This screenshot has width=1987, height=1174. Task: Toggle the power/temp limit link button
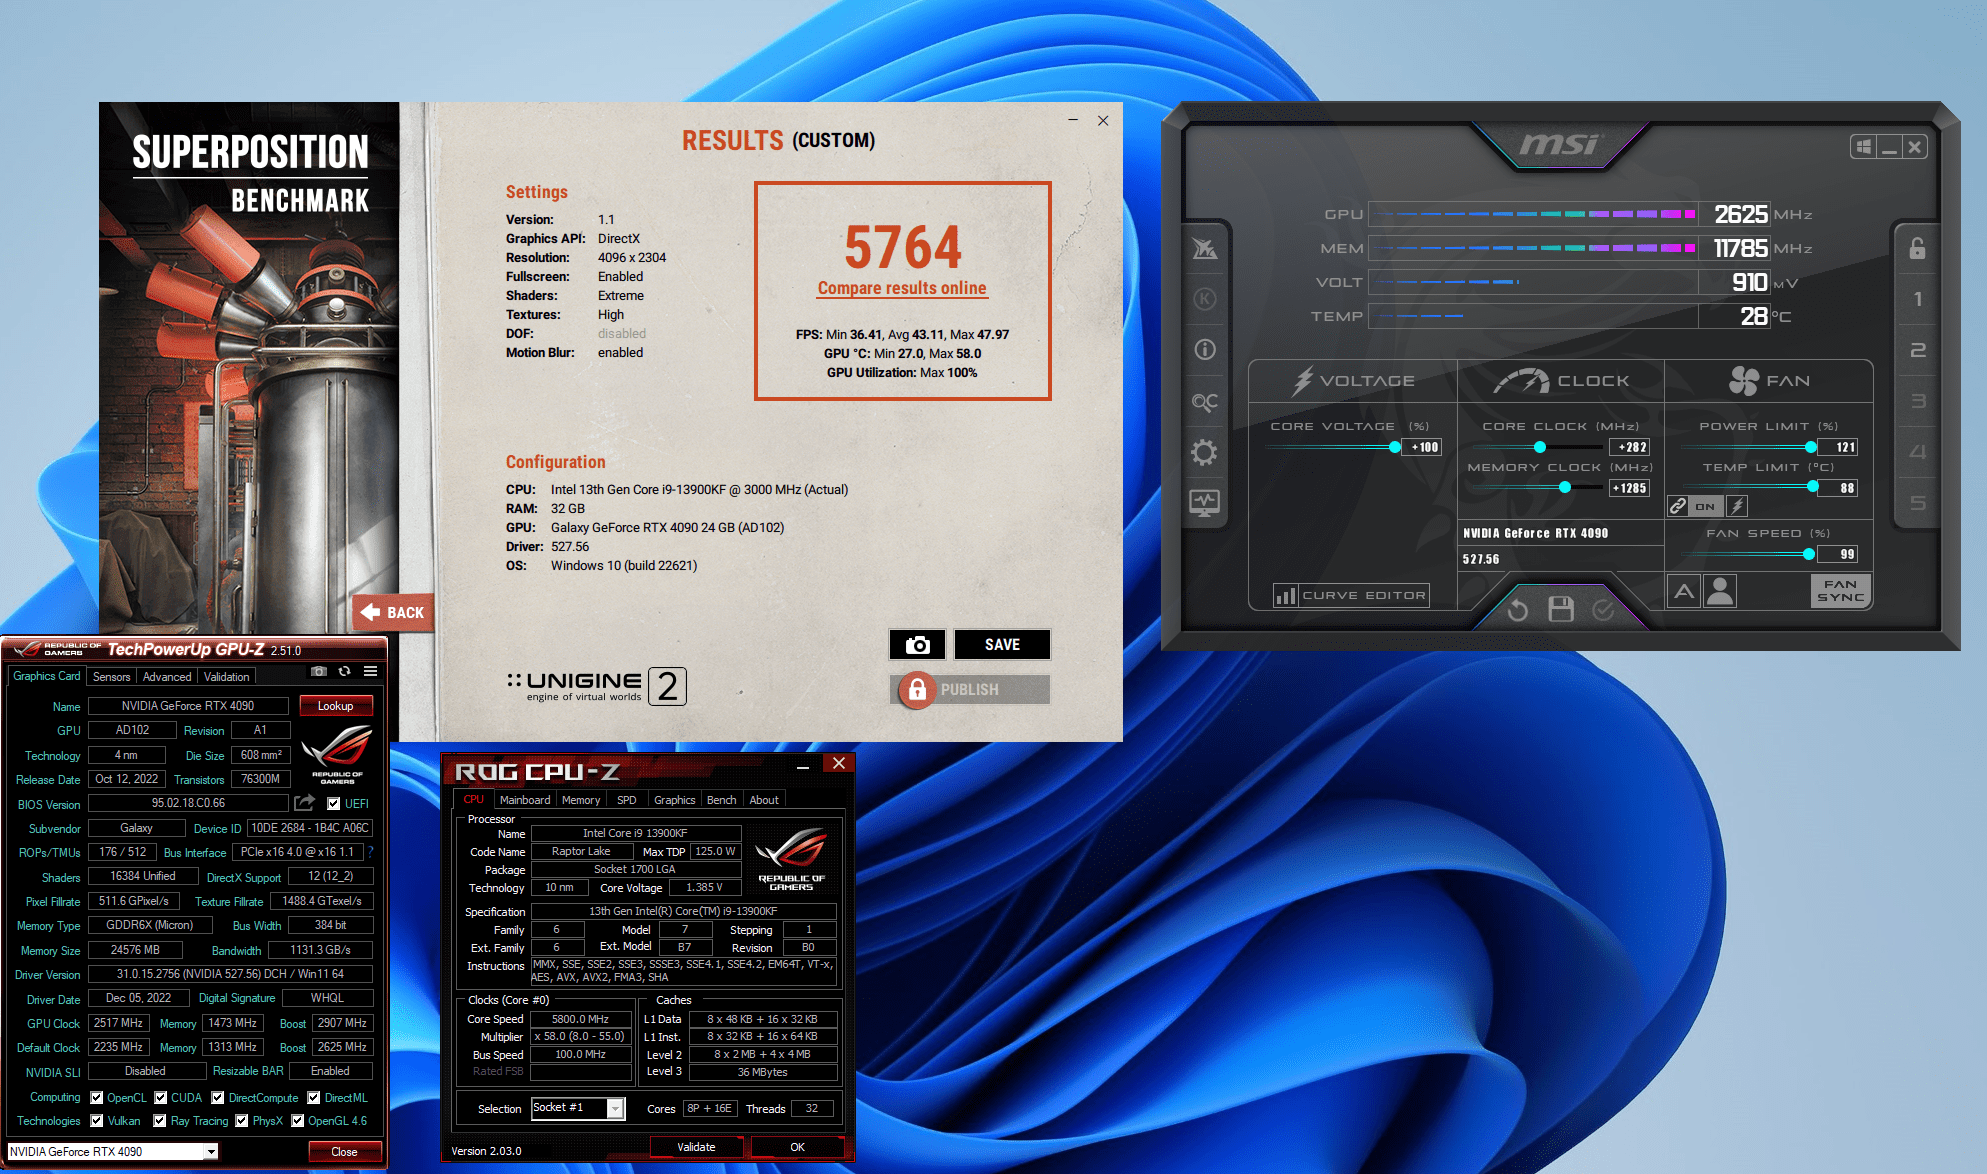coord(1679,506)
